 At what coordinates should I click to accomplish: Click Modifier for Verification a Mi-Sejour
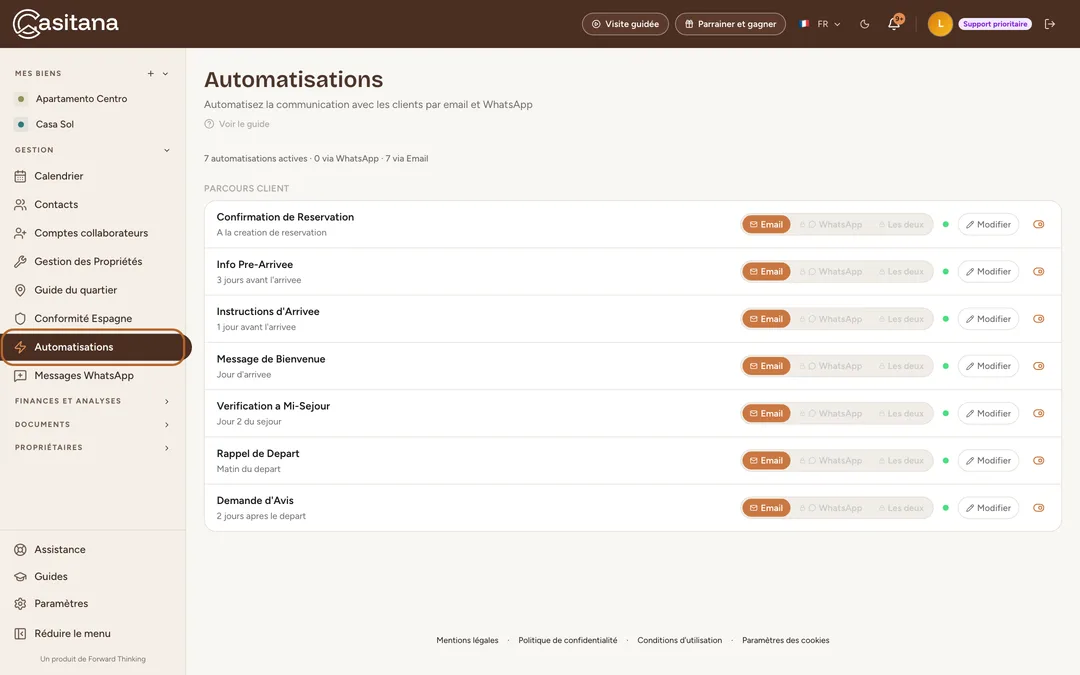coord(988,413)
